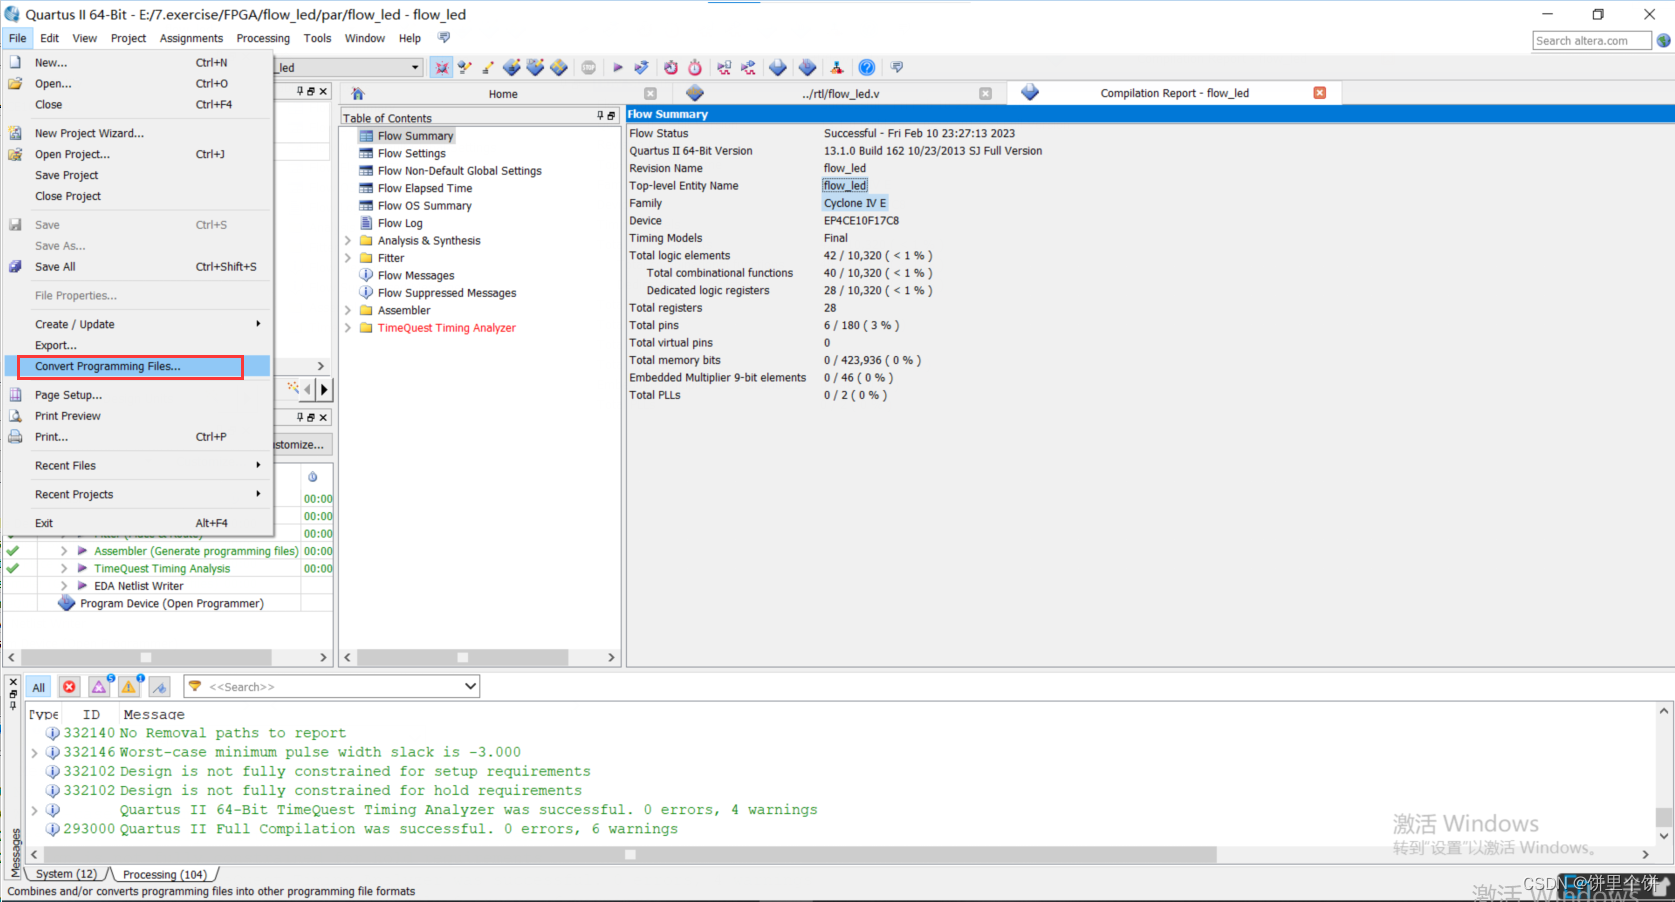Expand Assembler task in Tasks pane
The image size is (1675, 902).
(x=64, y=551)
